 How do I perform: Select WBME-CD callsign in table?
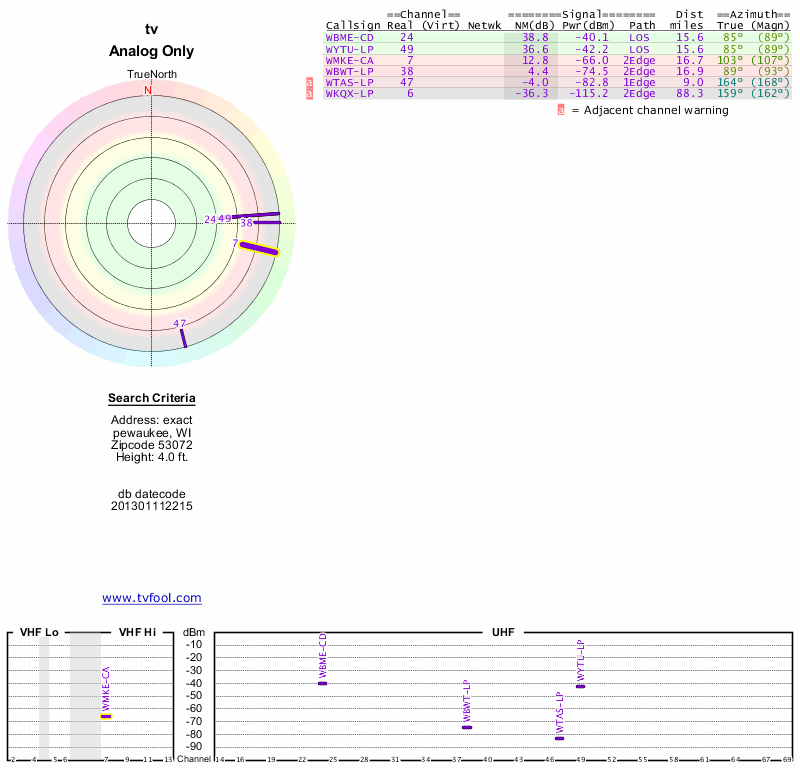[x=349, y=38]
